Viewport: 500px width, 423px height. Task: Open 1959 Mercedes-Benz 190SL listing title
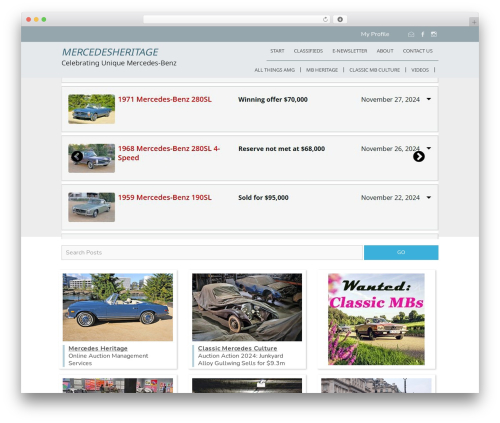click(165, 197)
